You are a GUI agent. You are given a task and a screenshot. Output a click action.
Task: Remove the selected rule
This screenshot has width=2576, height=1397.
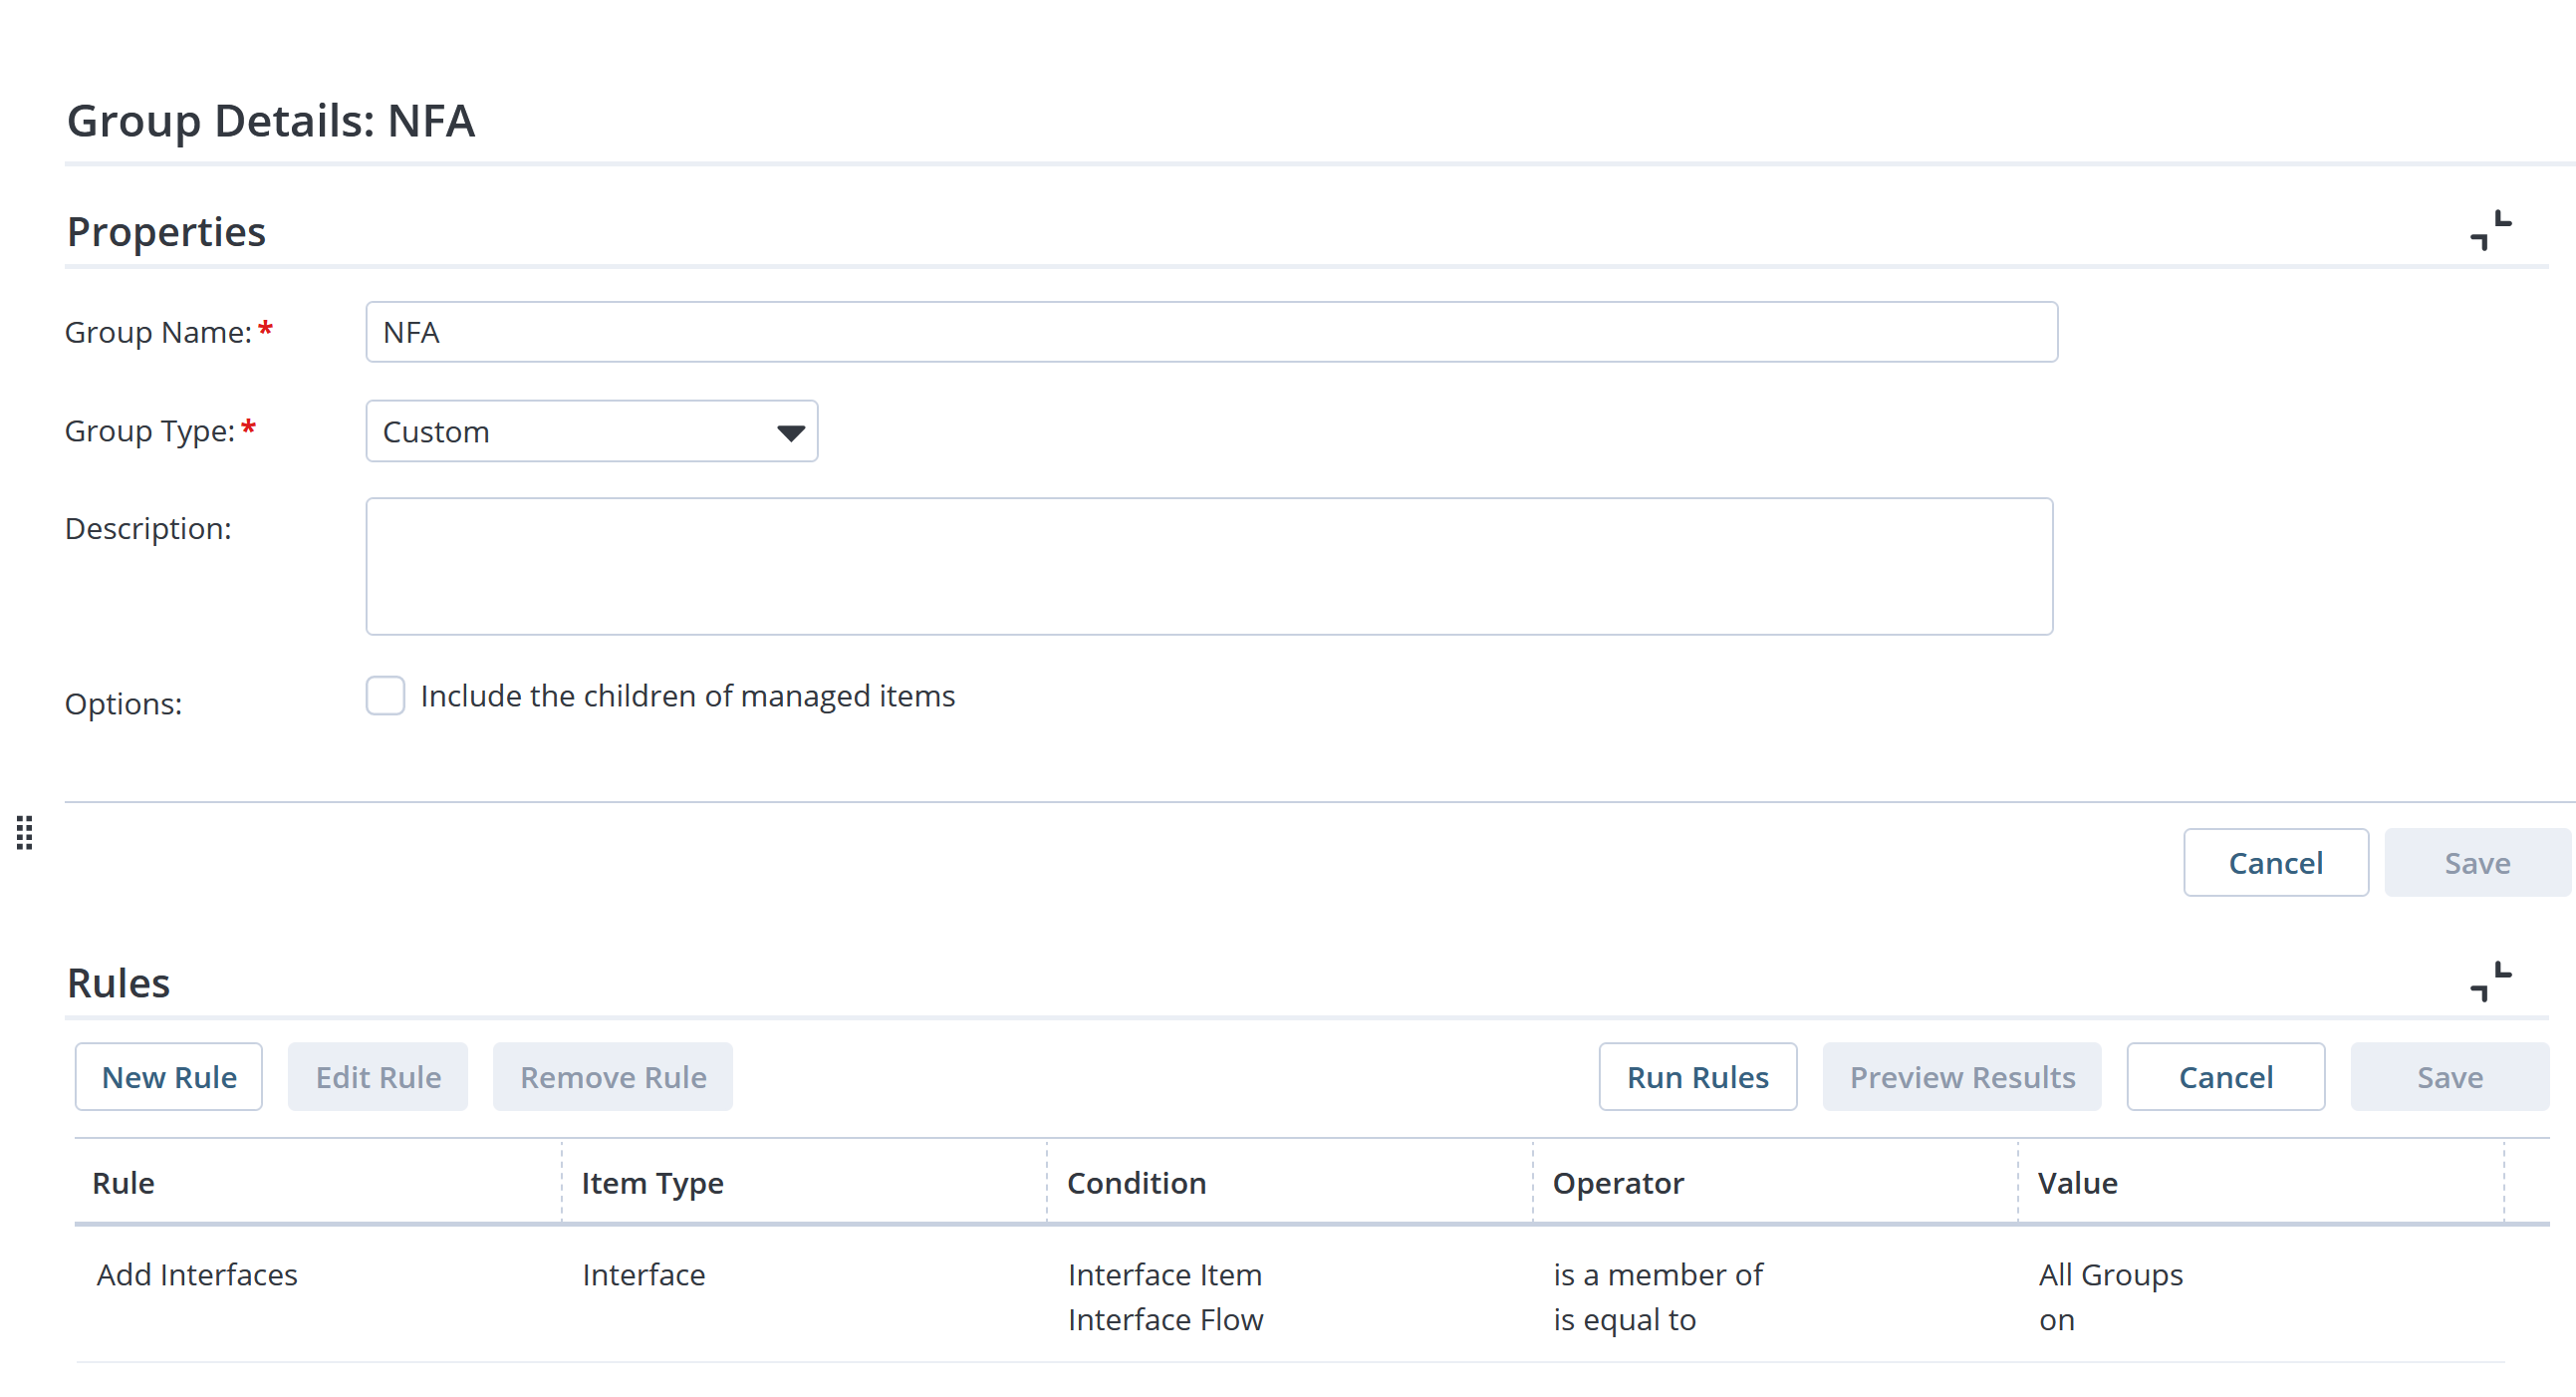[x=613, y=1076]
